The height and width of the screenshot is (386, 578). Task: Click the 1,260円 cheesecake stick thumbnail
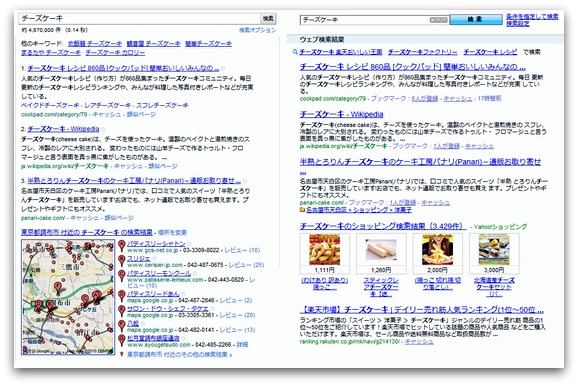pos(381,250)
